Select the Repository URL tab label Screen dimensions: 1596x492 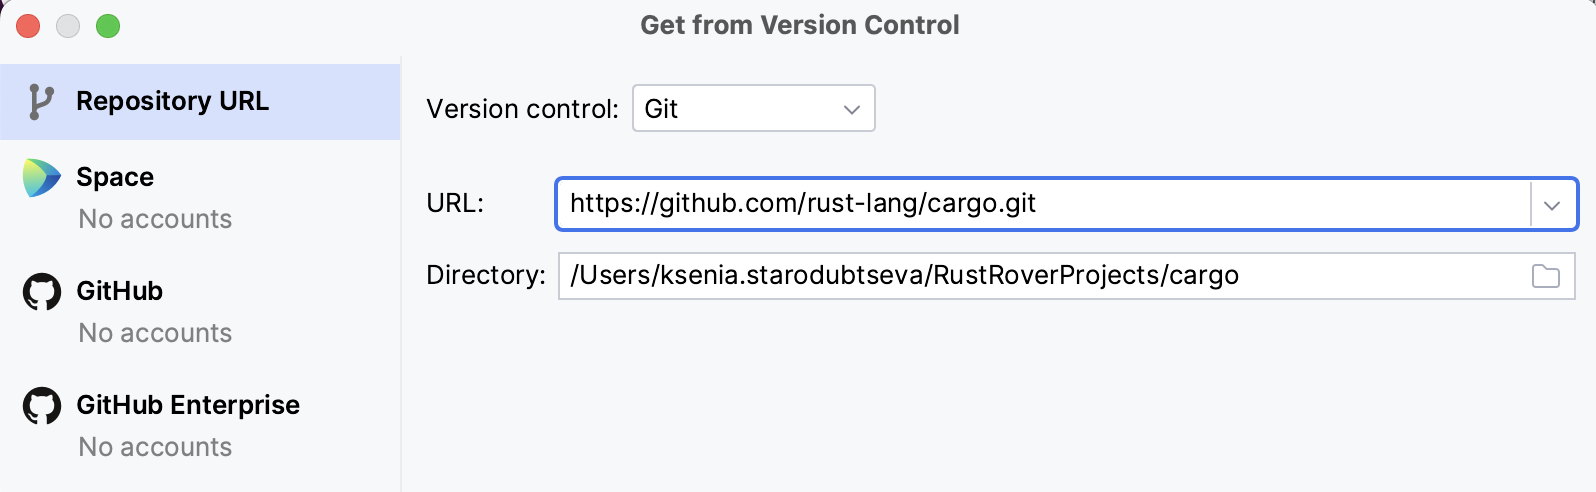[172, 102]
